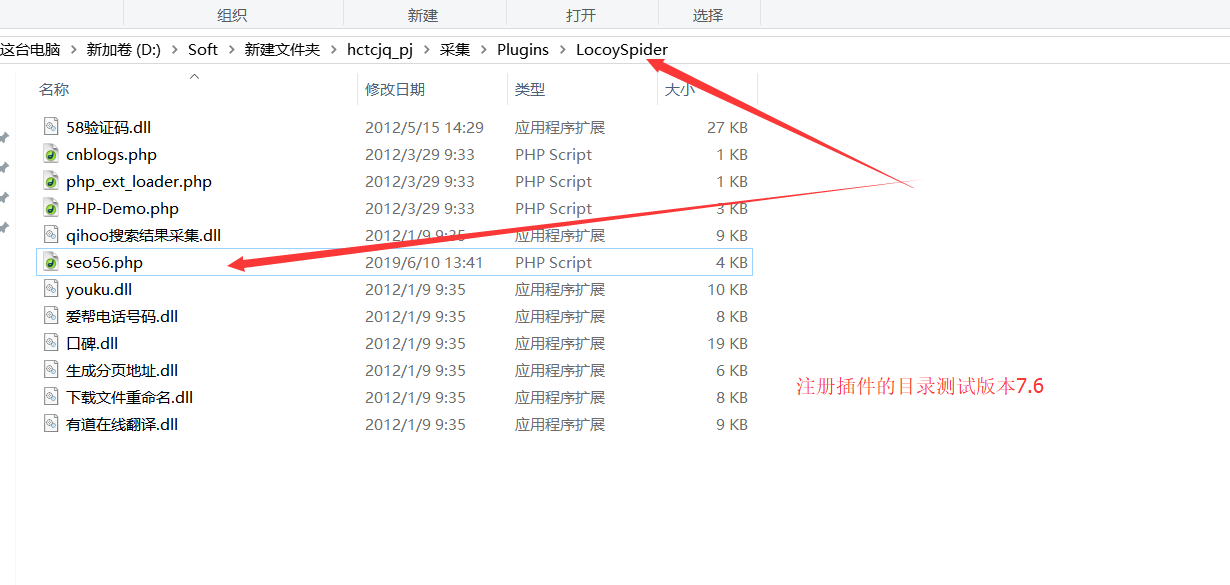1230x585 pixels.
Task: Click the 打开 toolbar button
Action: pyautogui.click(x=580, y=14)
